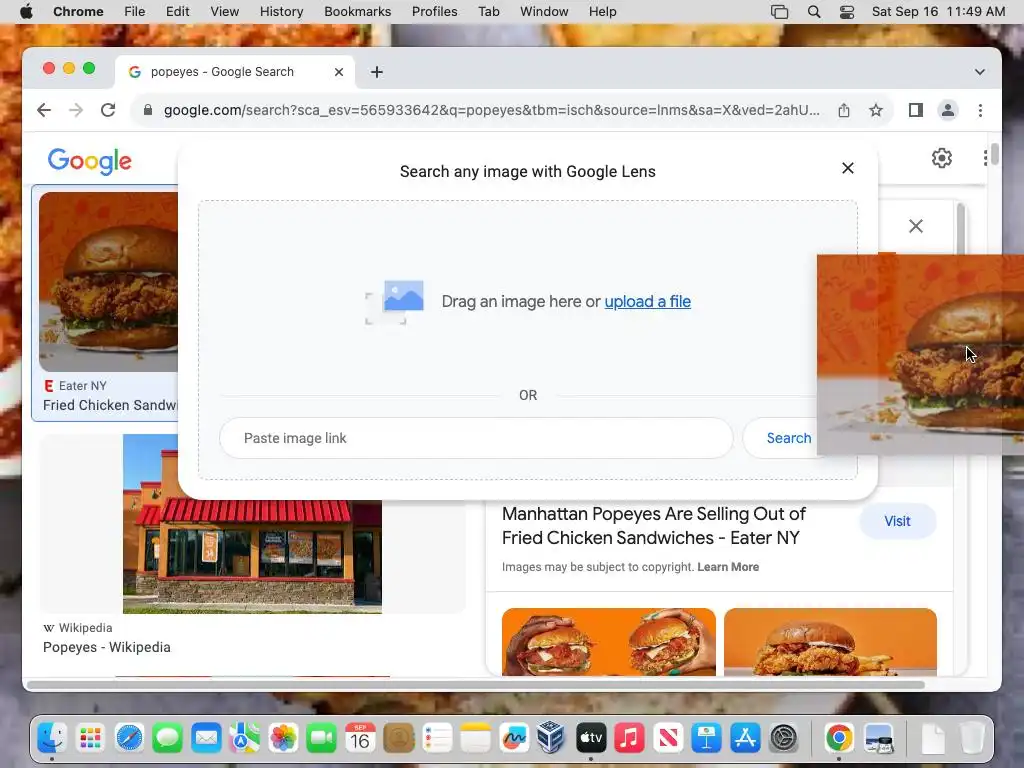Open the File menu
This screenshot has width=1024, height=768.
click(x=135, y=12)
